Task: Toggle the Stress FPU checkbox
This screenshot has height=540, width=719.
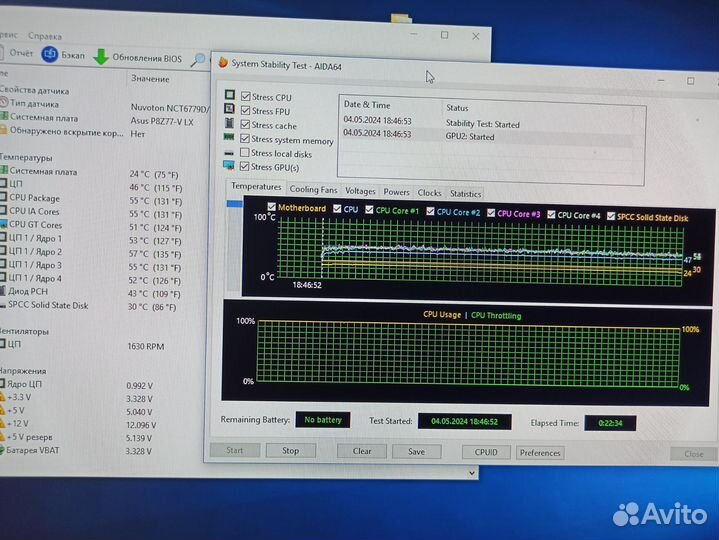Action: [245, 110]
